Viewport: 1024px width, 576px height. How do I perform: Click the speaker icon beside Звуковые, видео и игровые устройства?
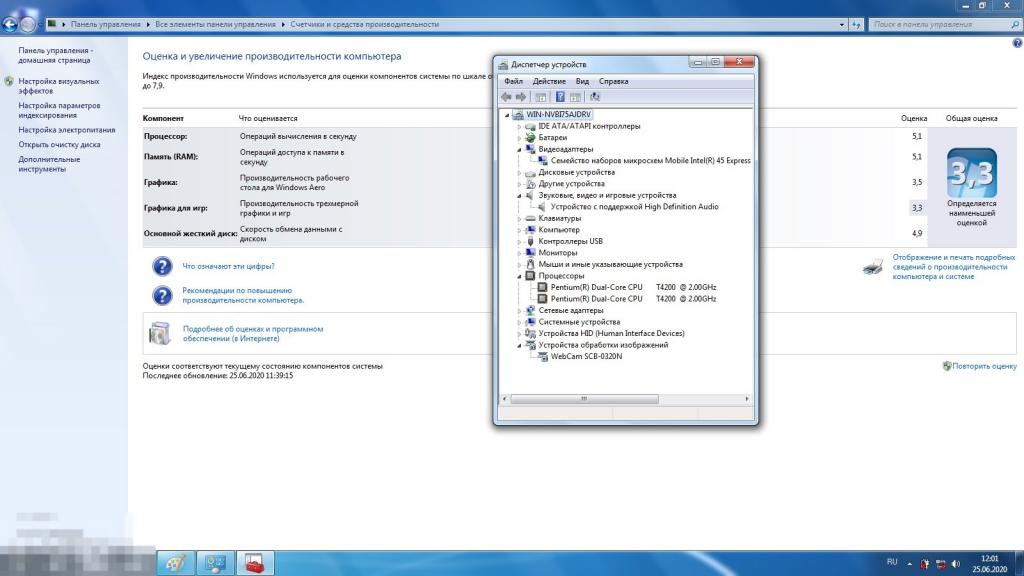point(530,195)
